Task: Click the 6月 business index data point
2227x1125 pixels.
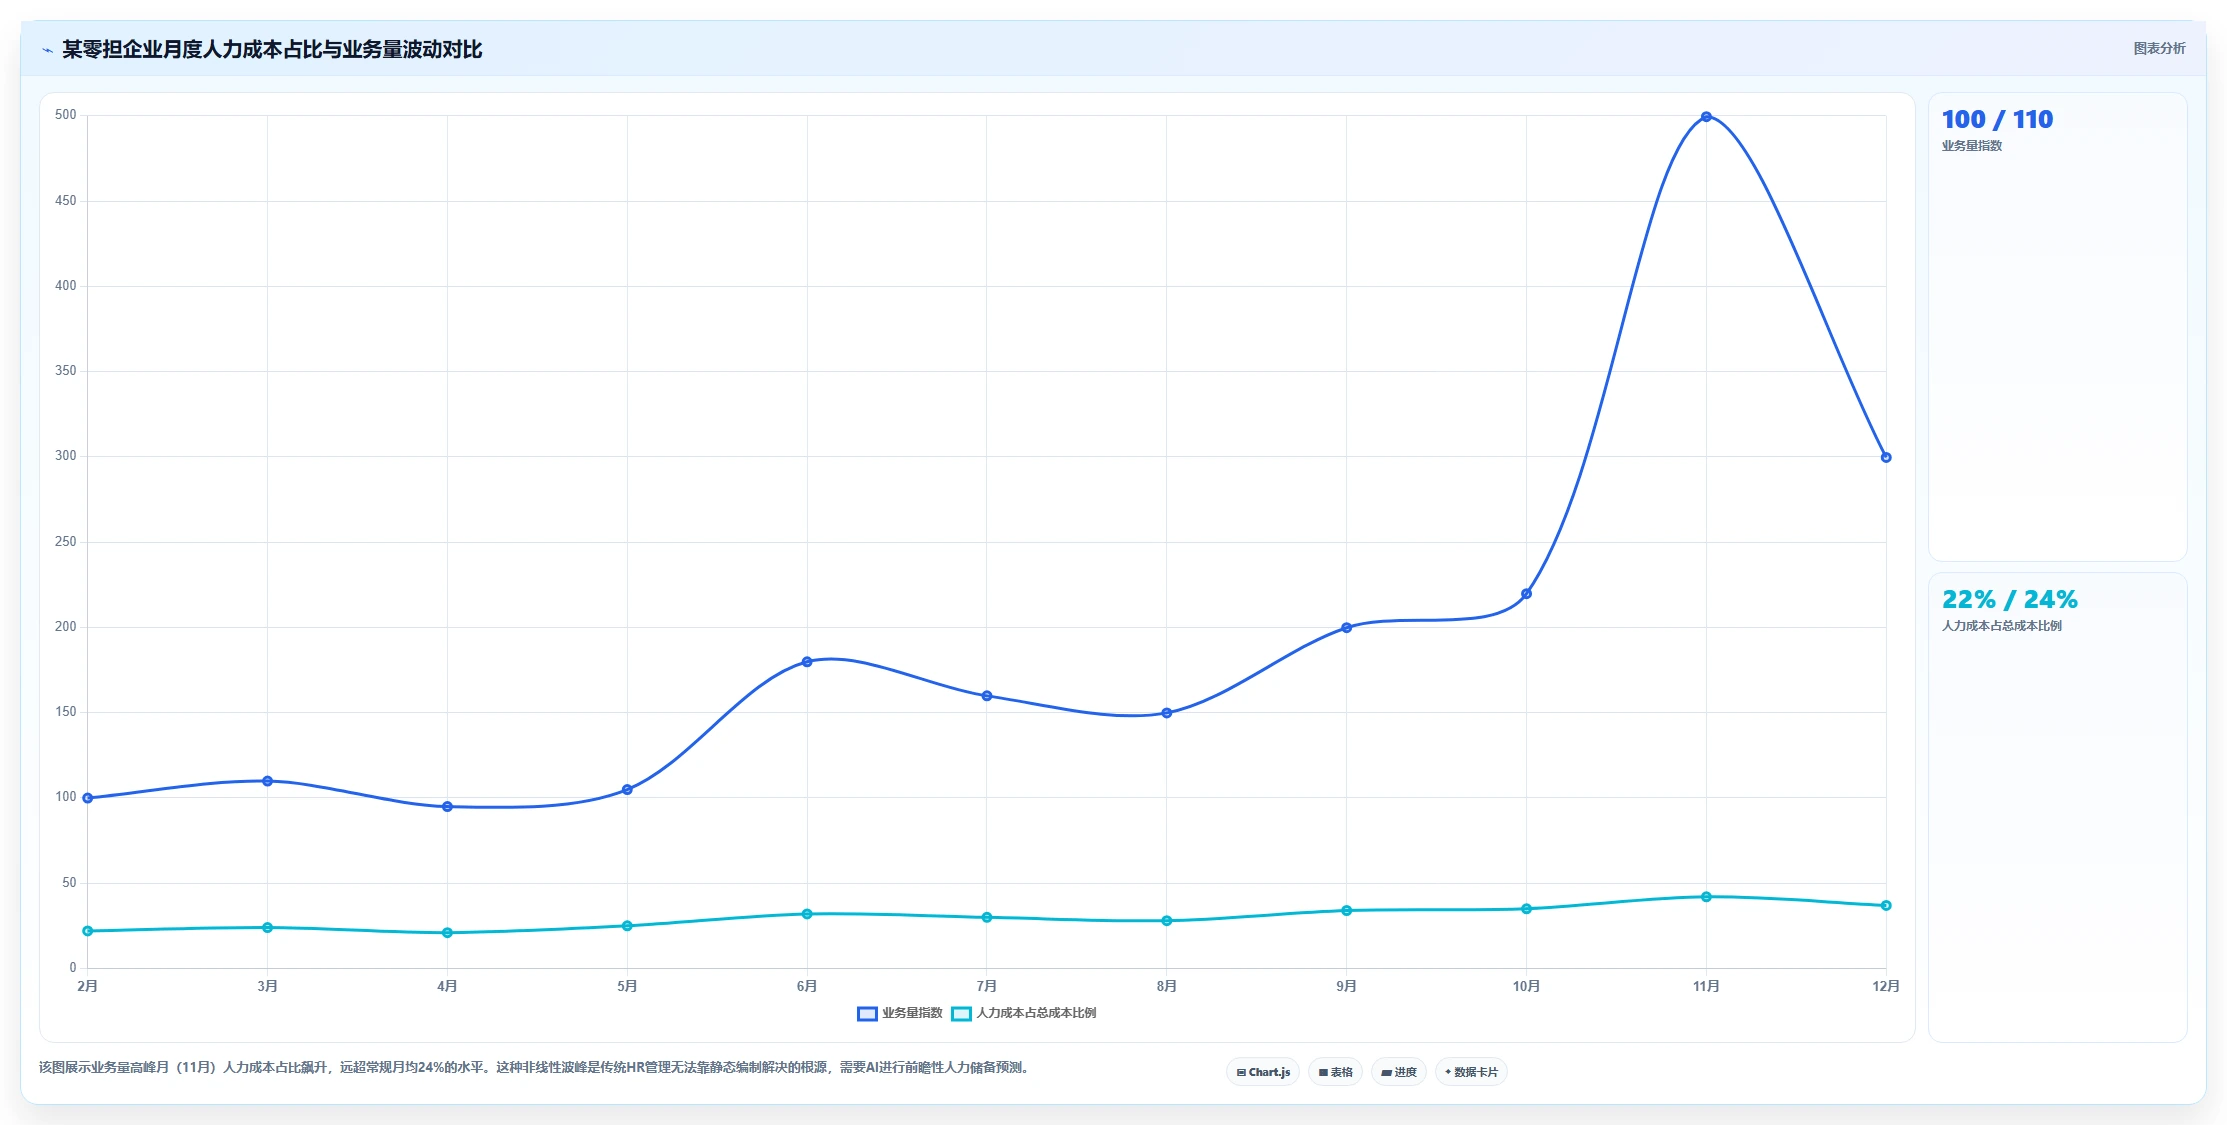Action: (807, 662)
